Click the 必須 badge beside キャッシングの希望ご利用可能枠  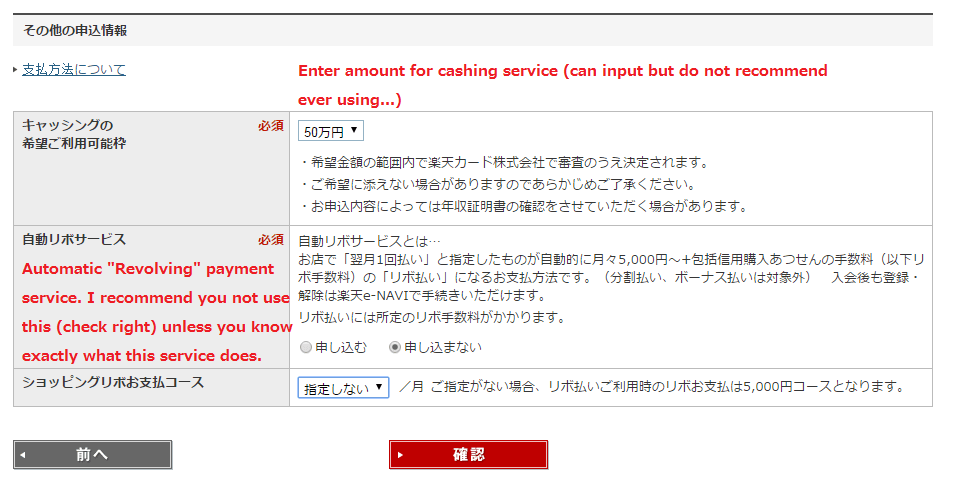pos(271,126)
